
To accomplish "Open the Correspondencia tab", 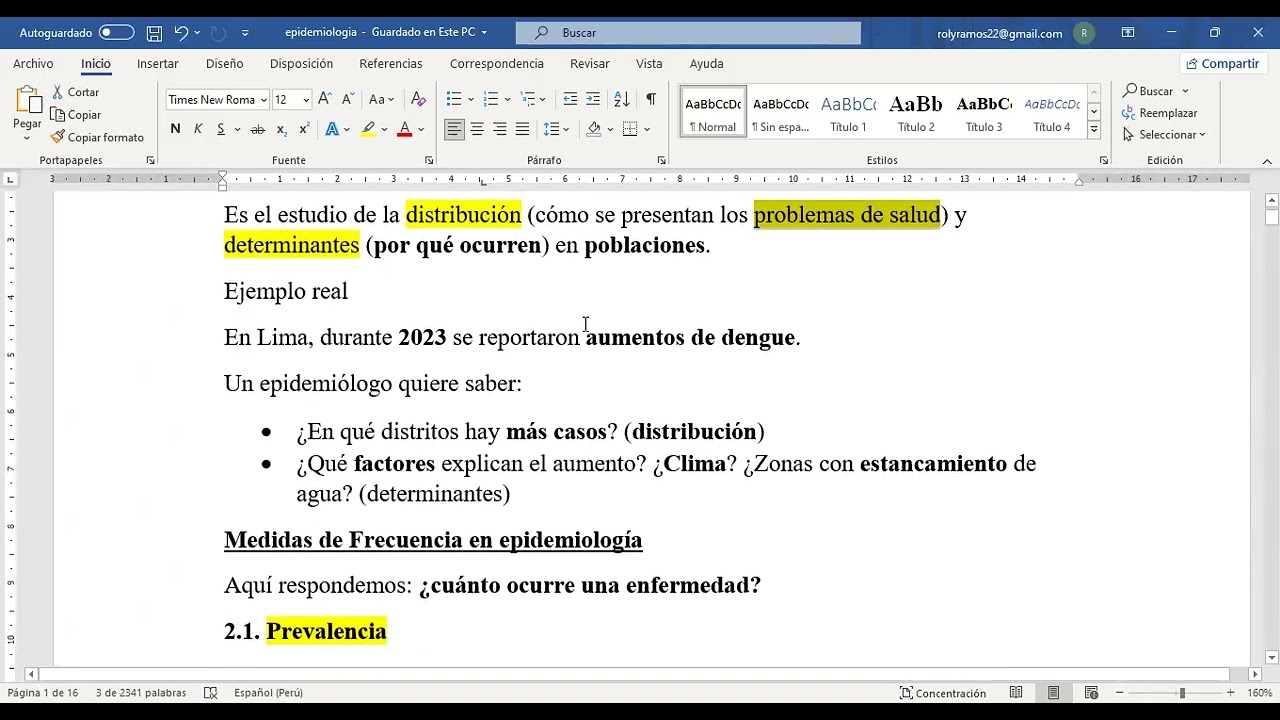I will coord(497,63).
